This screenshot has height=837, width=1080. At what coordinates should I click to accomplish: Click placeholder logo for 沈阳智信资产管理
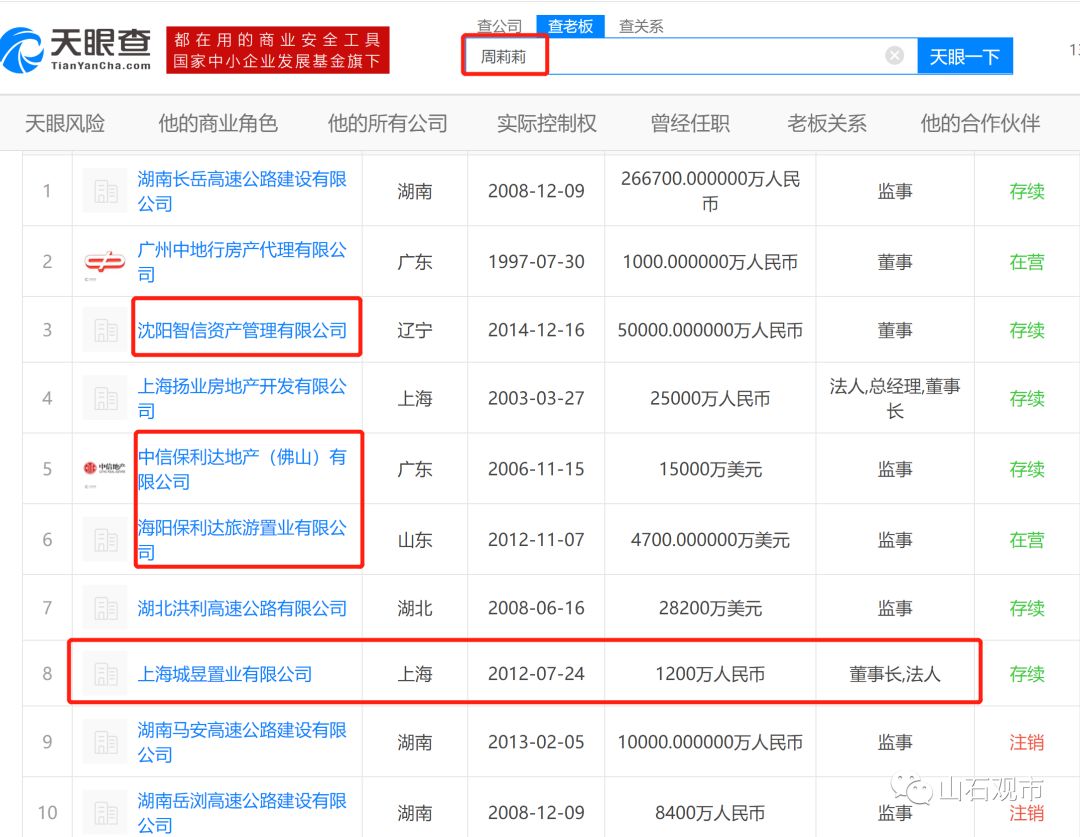tap(104, 330)
